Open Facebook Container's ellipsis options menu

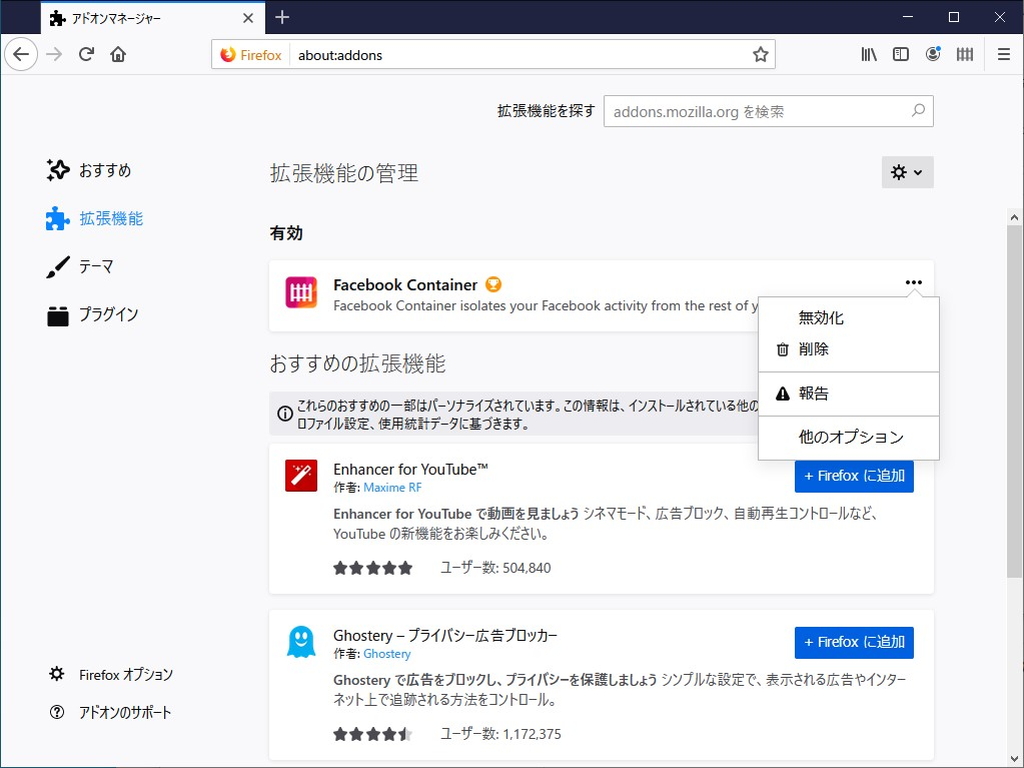click(x=913, y=282)
